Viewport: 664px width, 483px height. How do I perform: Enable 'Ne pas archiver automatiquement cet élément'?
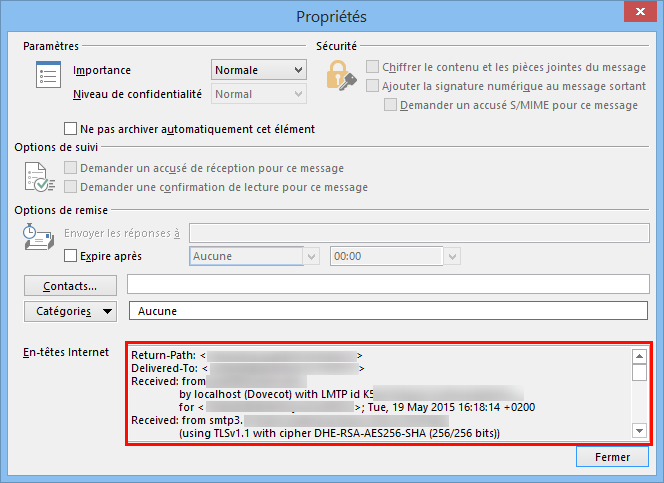70,129
